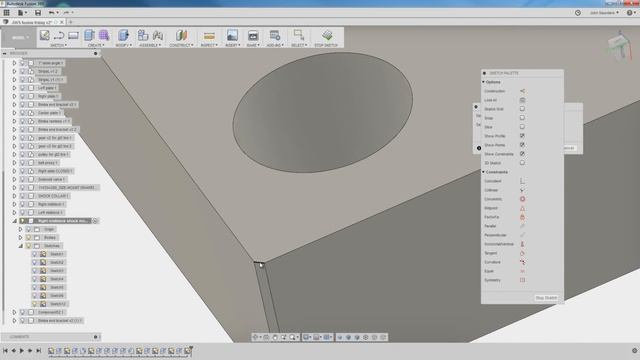The width and height of the screenshot is (640, 360).
Task: Toggle the Show Points checkbox
Action: click(522, 145)
